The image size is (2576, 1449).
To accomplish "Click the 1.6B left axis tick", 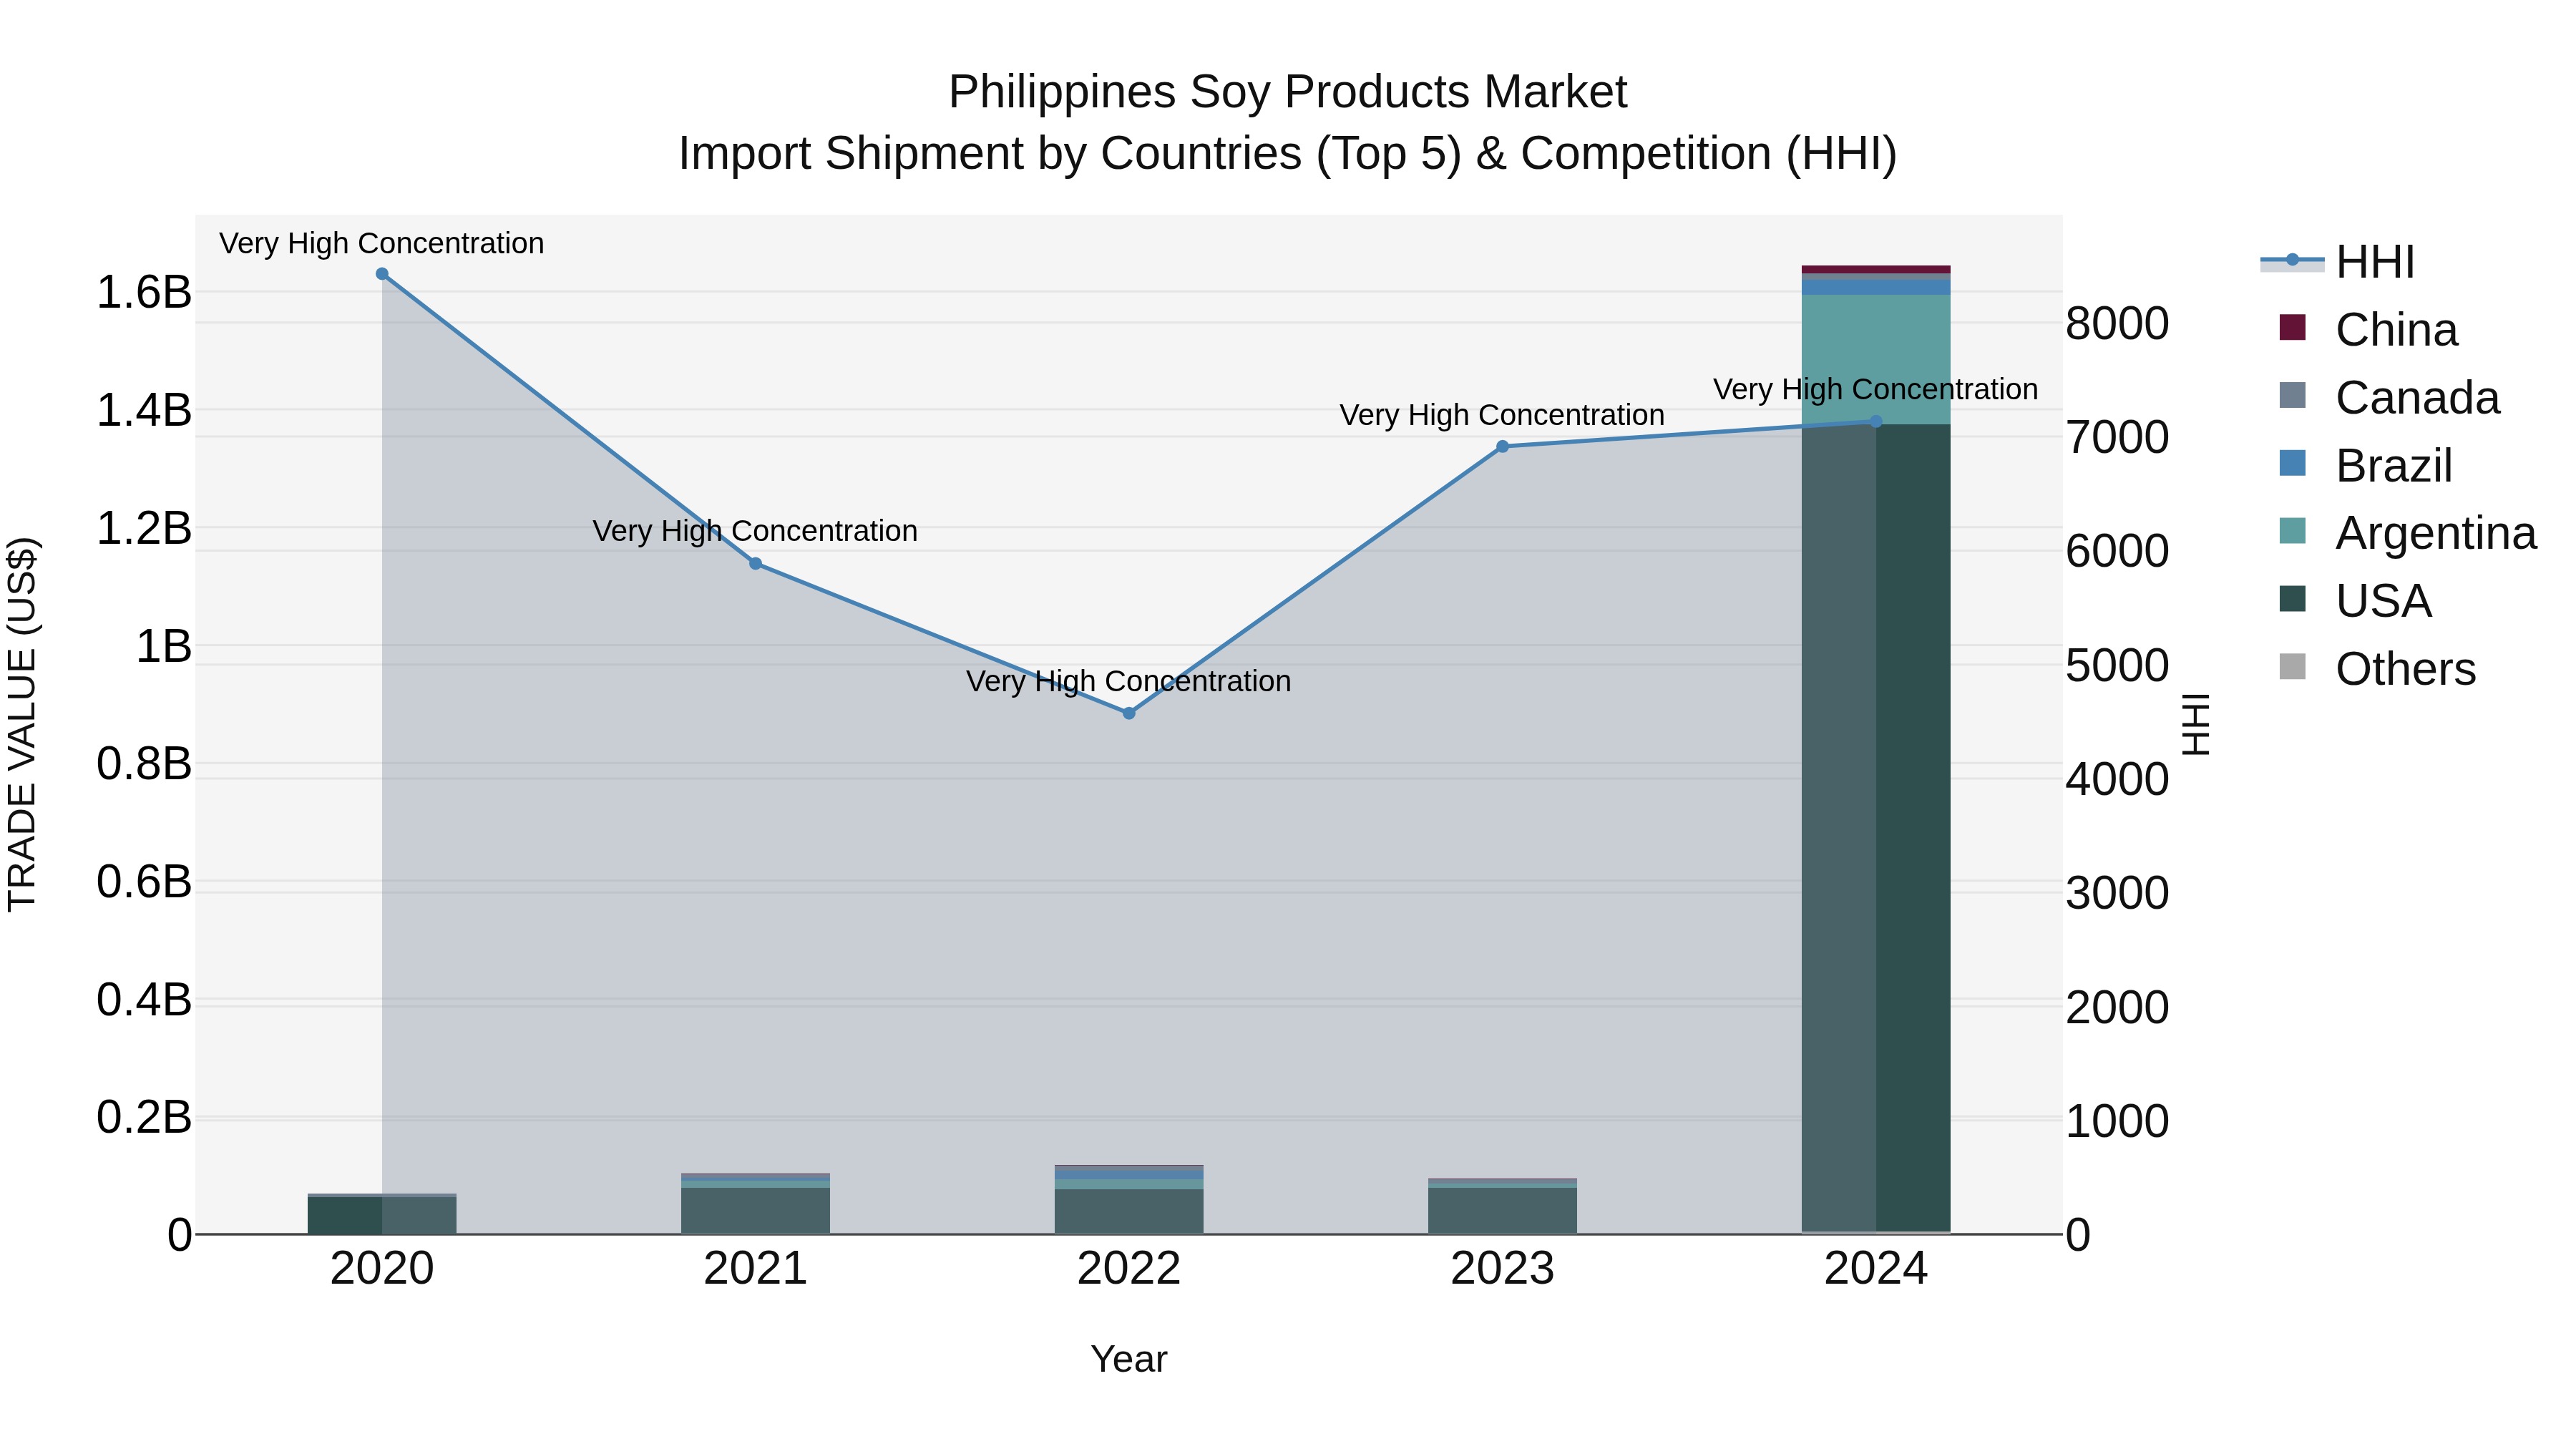I will coord(144,292).
